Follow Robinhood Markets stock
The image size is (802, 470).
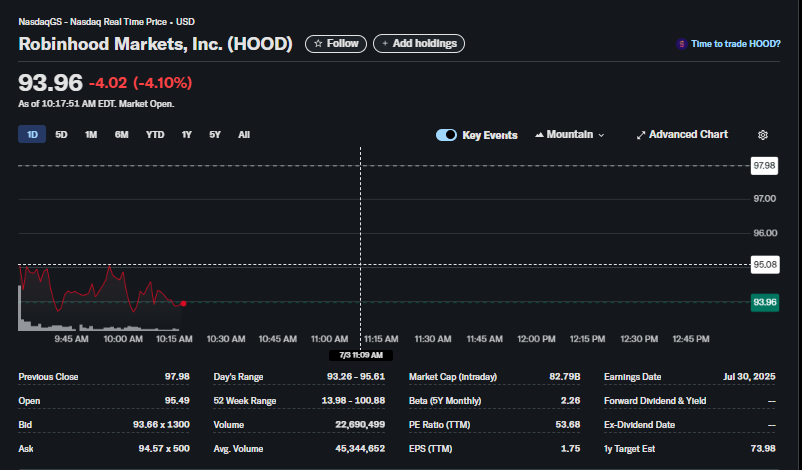point(336,43)
